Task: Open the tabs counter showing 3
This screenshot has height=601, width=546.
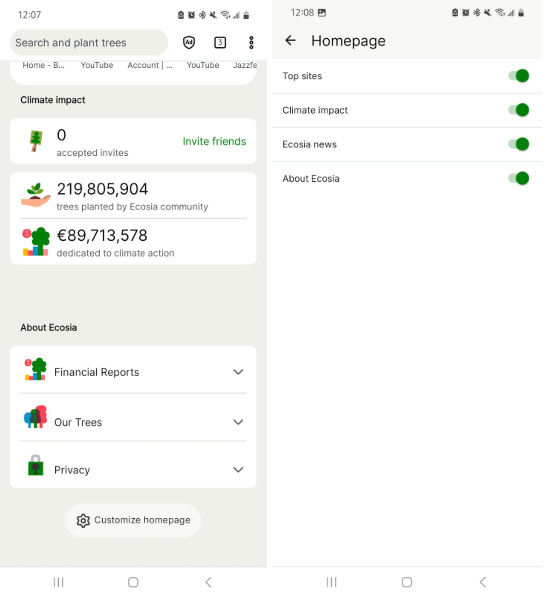Action: click(x=220, y=42)
